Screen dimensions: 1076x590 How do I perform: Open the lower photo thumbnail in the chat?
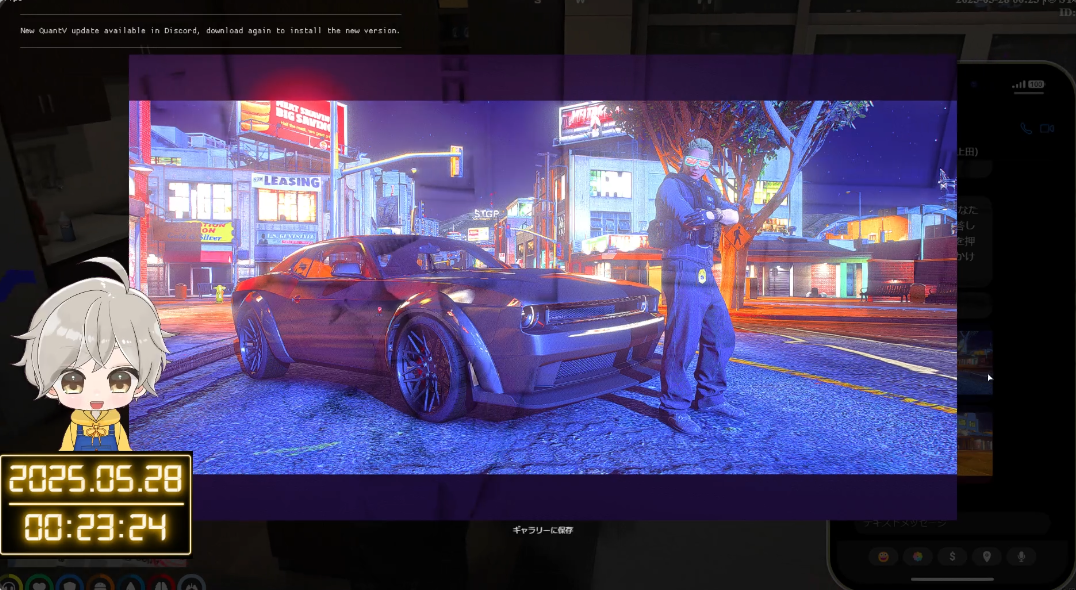[975, 444]
